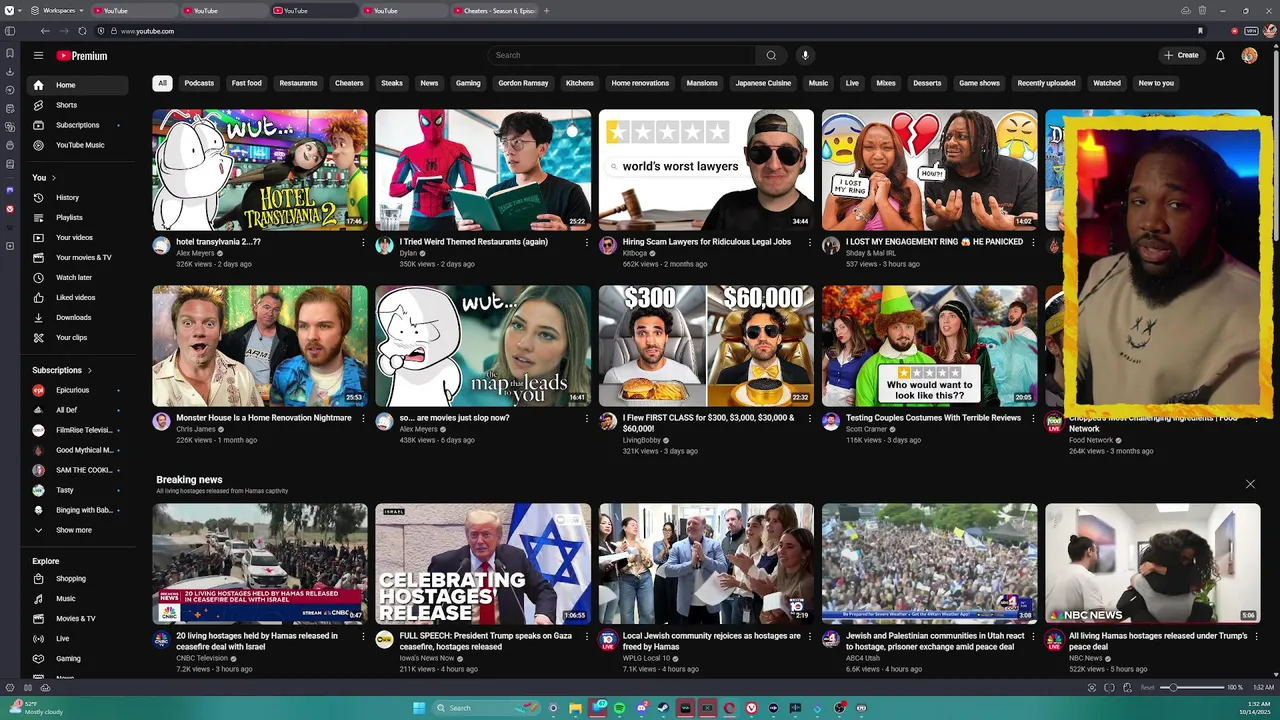Select the Japanese Cuisine filter chip
The width and height of the screenshot is (1280, 720).
tap(763, 83)
